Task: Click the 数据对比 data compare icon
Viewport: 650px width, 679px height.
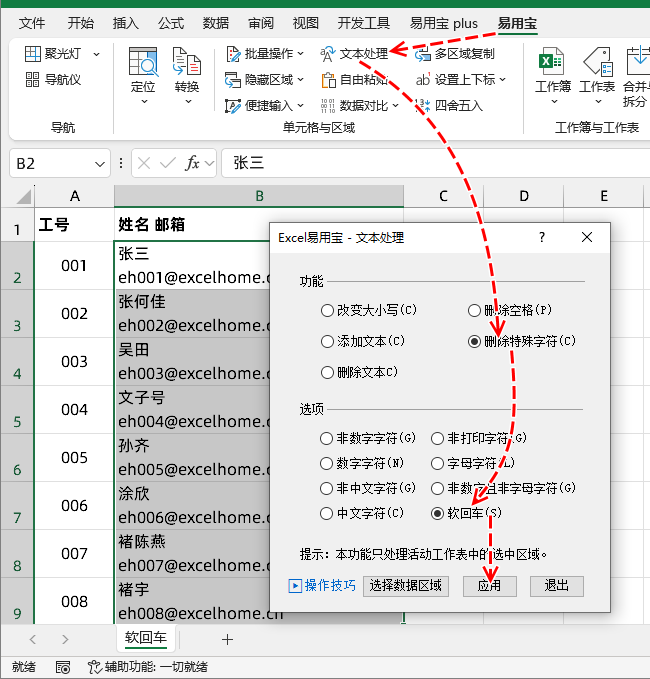Action: click(328, 106)
